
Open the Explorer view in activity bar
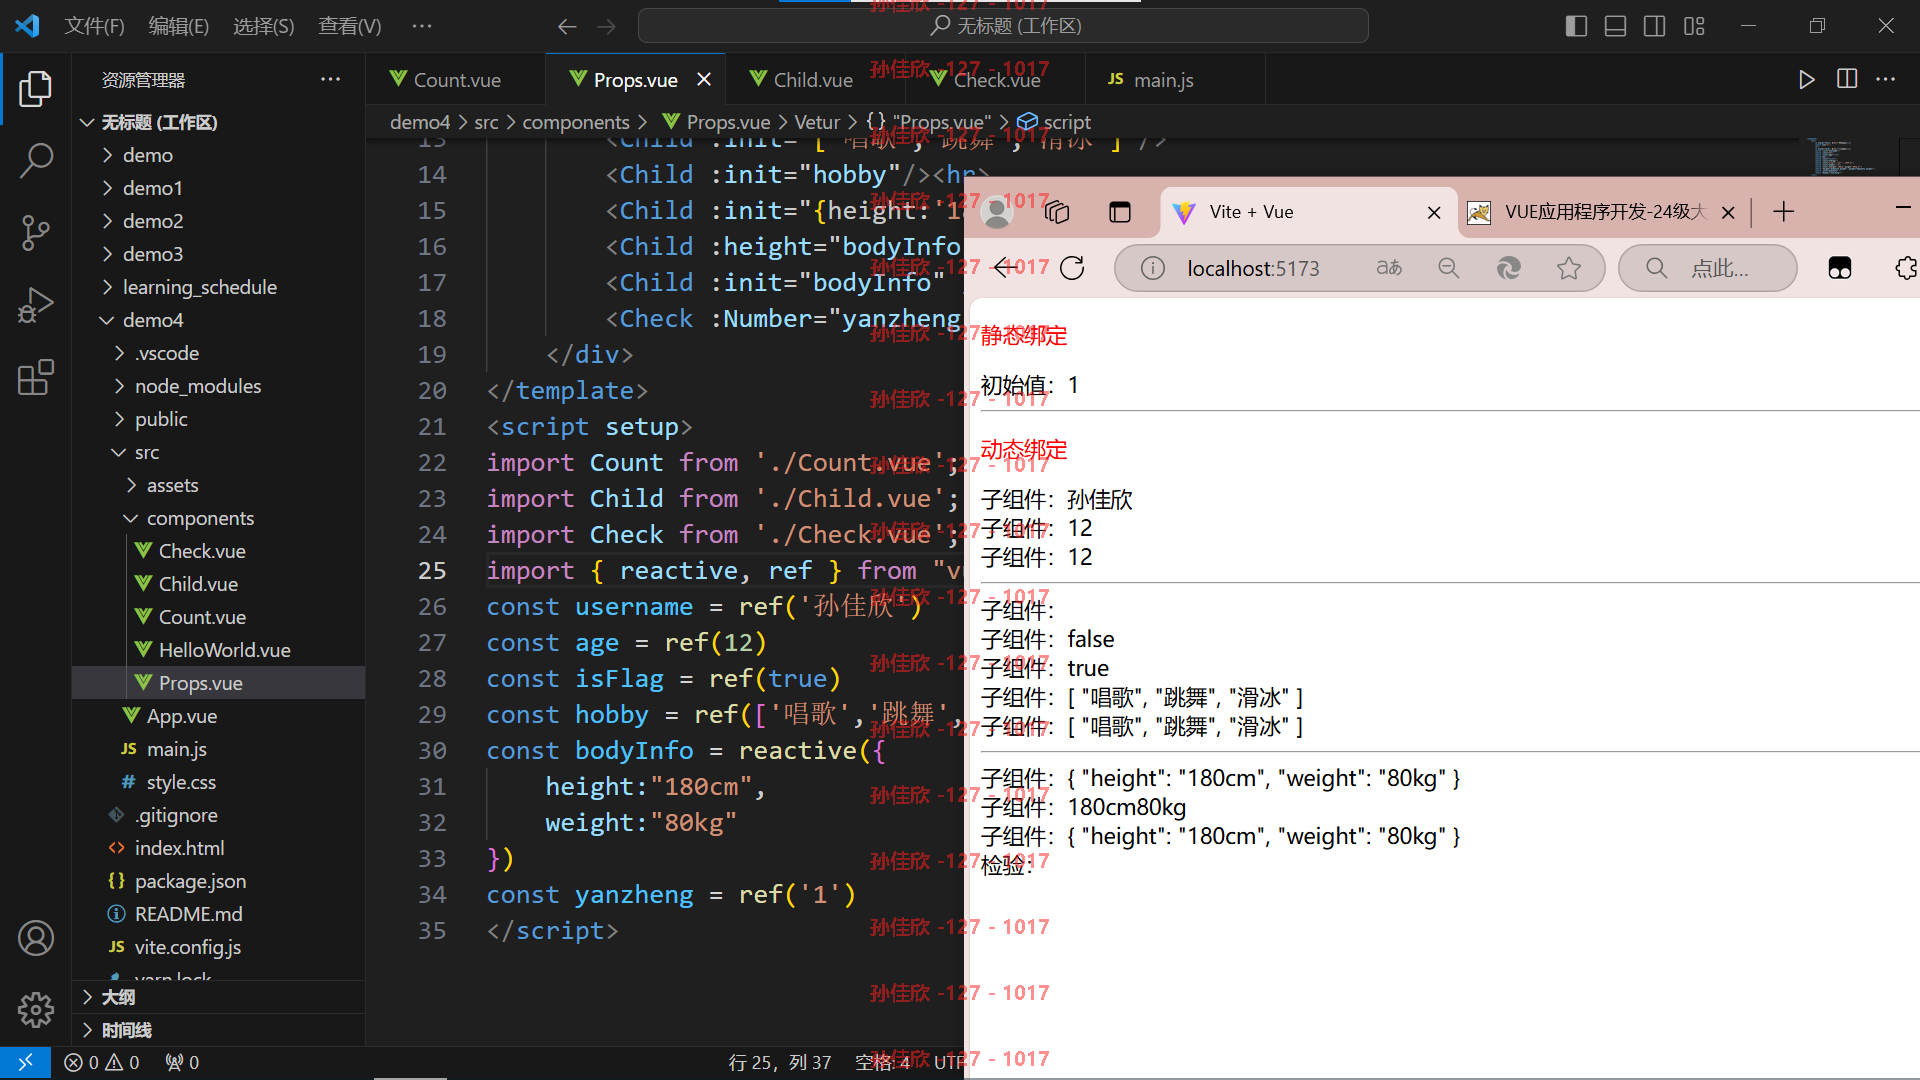(36, 88)
